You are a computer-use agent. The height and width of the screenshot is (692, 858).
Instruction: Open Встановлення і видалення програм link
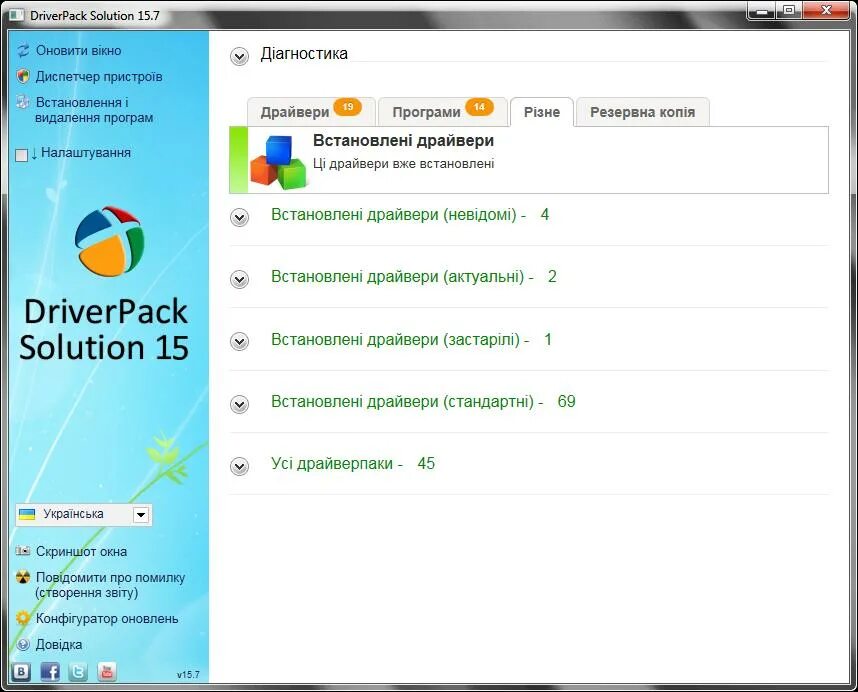tap(94, 110)
